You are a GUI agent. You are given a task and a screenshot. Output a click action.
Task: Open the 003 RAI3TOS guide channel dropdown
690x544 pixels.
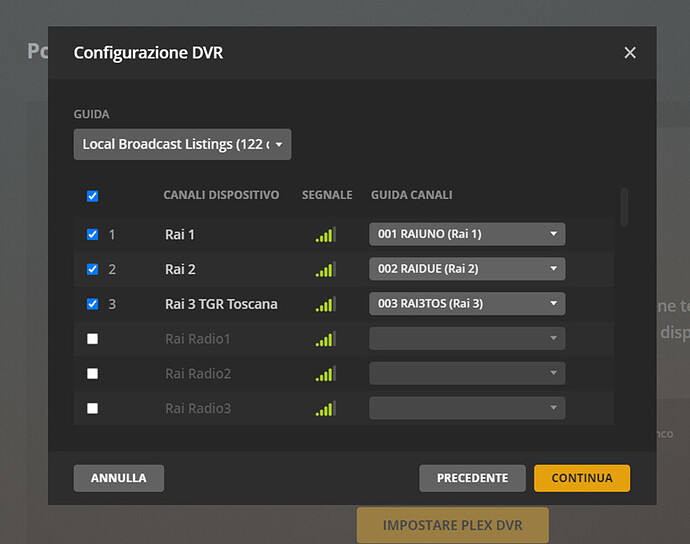[467, 303]
